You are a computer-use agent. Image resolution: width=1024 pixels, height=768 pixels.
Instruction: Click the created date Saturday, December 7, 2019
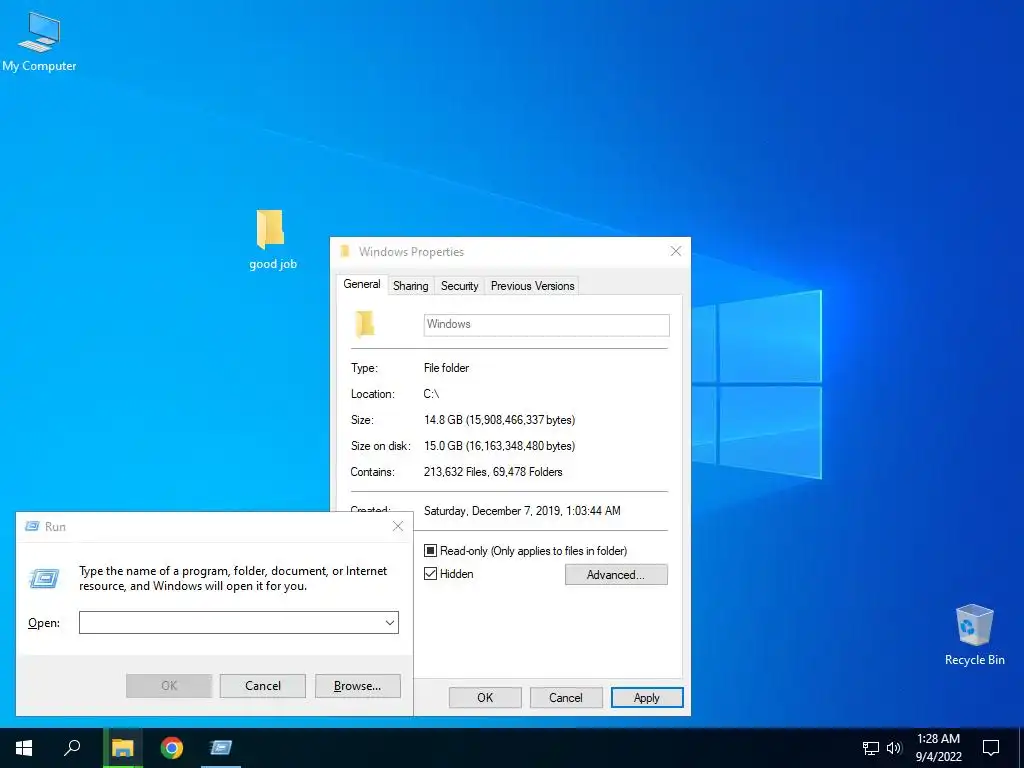522,511
